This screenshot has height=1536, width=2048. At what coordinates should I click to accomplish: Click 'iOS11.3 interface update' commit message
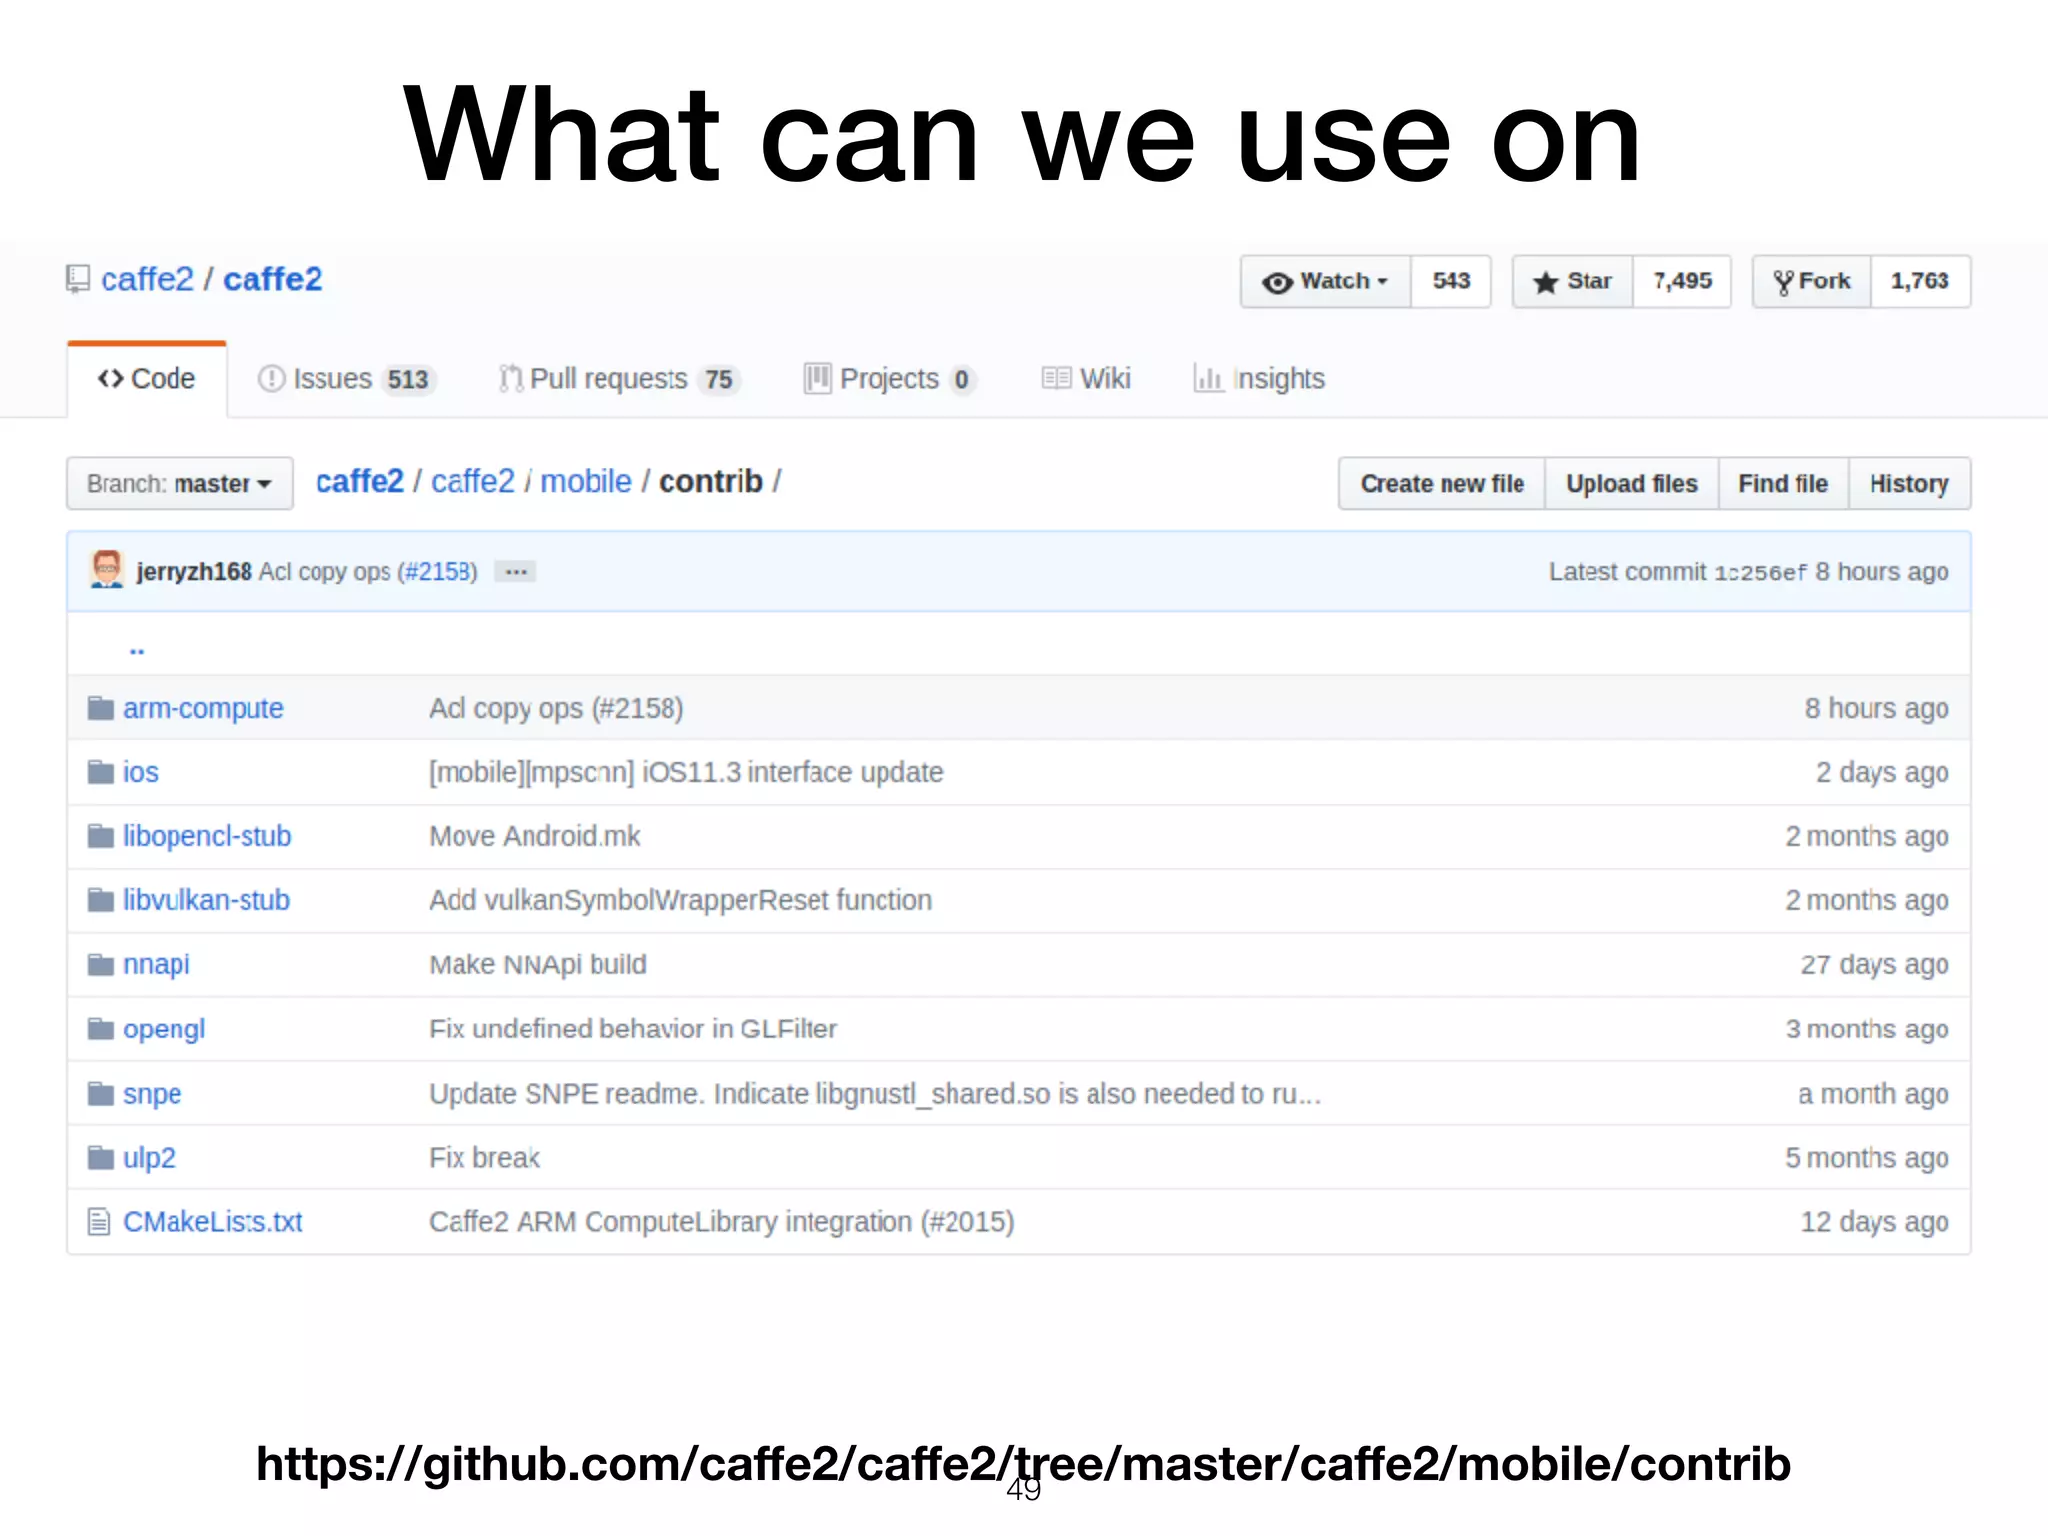click(792, 772)
